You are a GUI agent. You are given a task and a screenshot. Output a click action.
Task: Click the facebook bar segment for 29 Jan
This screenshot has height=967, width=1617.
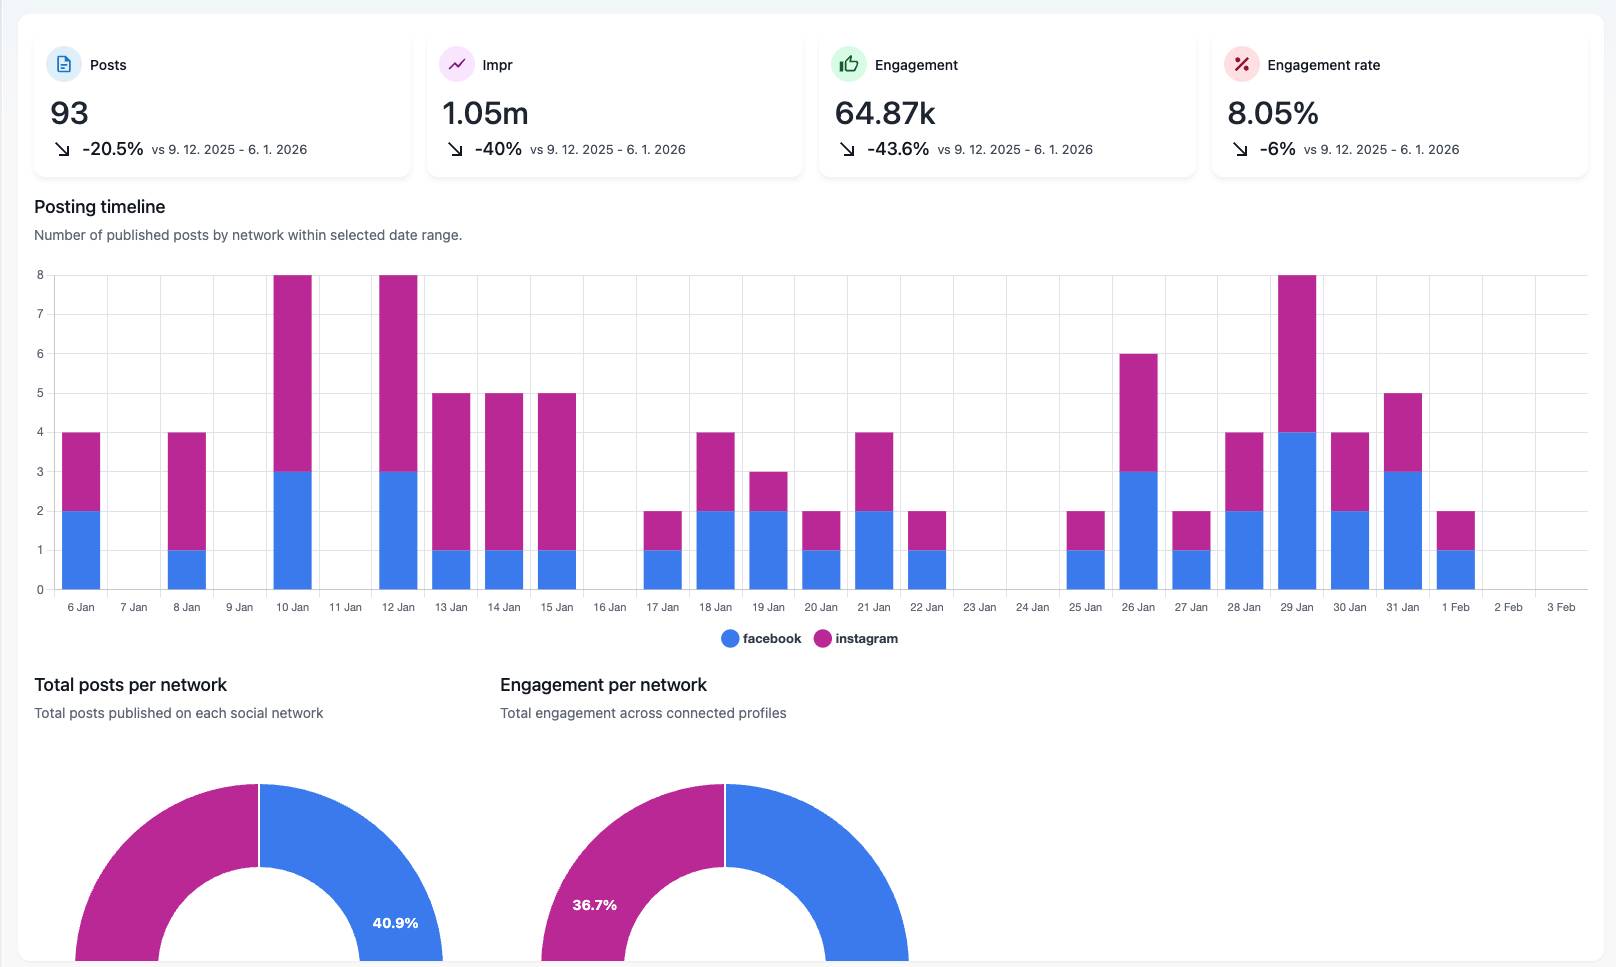pos(1297,511)
